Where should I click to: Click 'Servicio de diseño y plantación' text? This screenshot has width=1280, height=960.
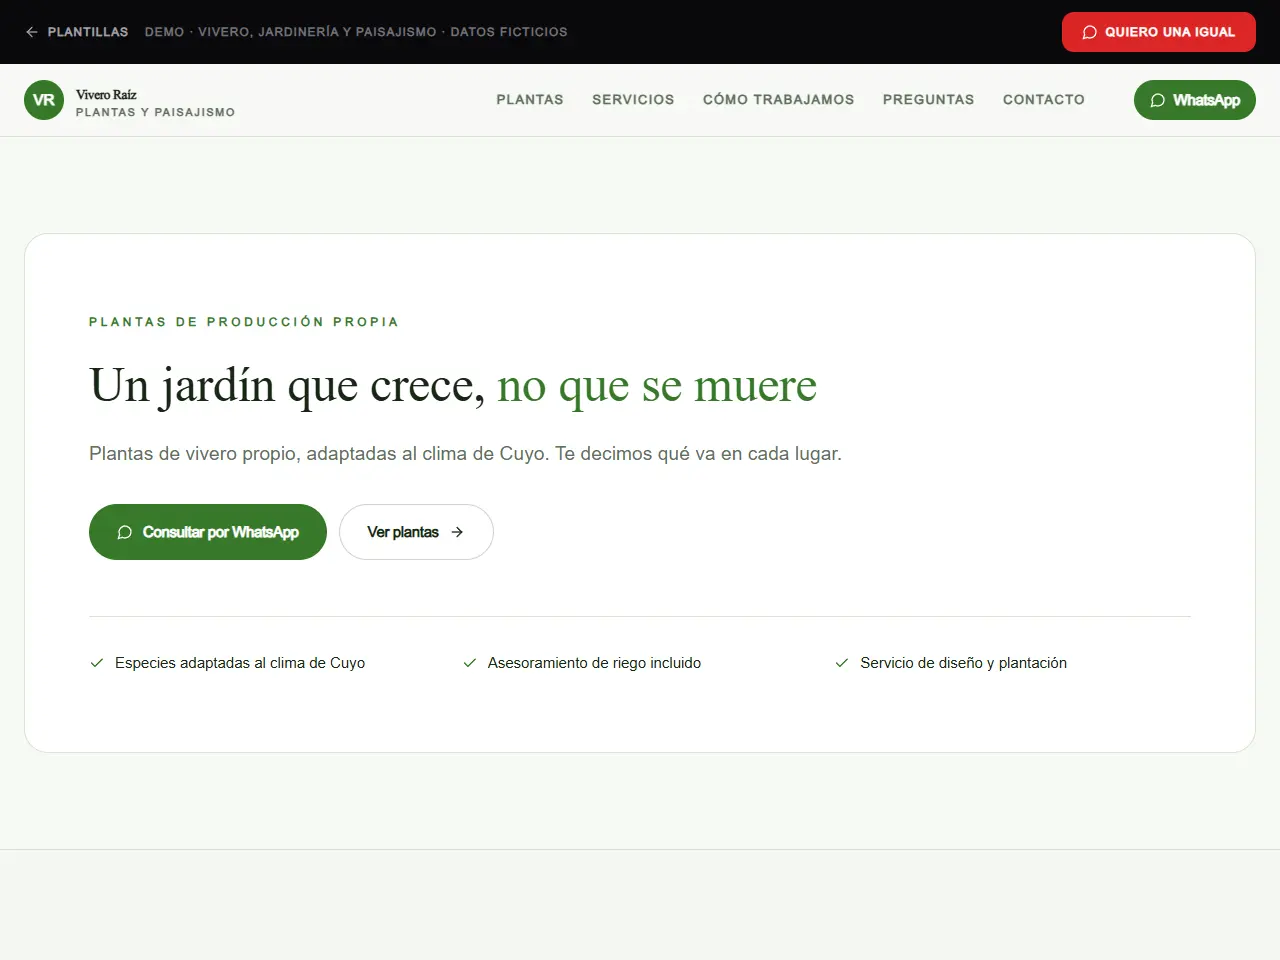[963, 663]
